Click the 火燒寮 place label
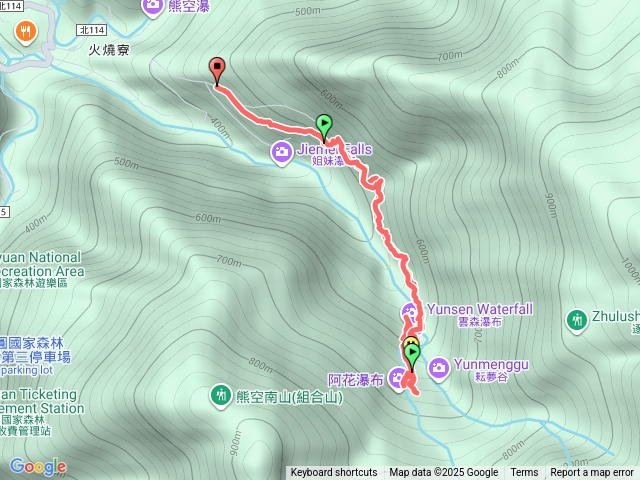640x480 pixels. coord(109,50)
